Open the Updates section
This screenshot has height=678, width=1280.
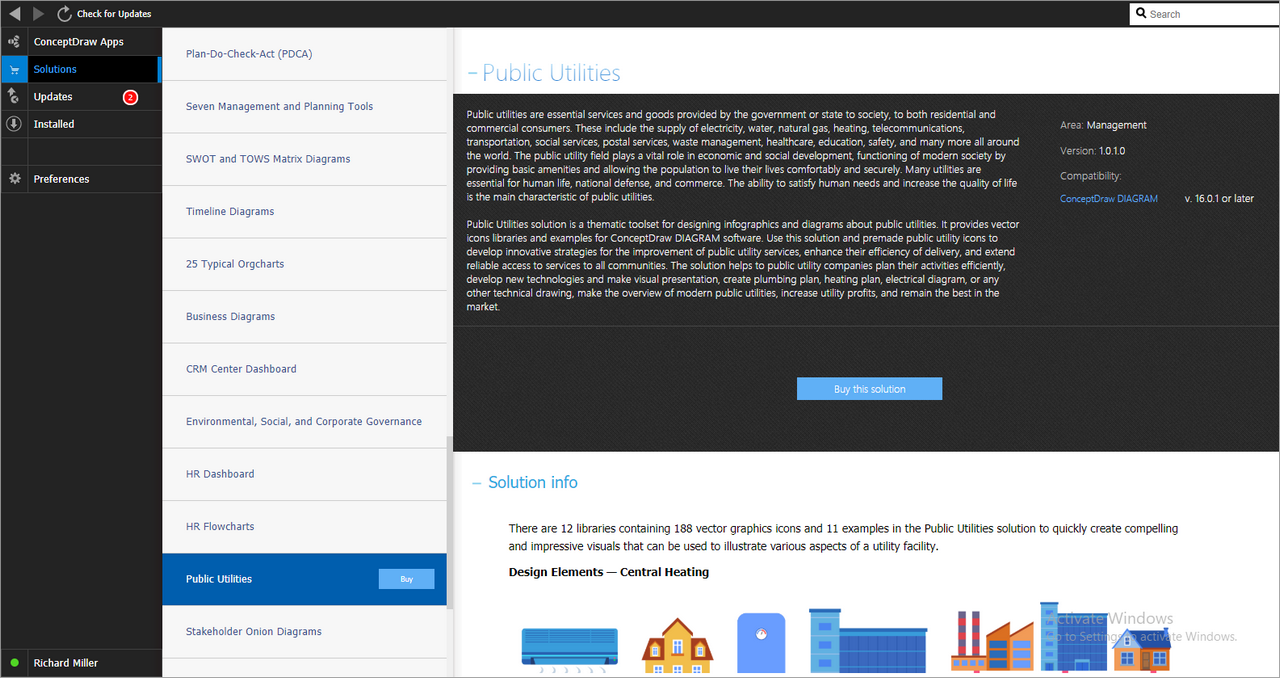(x=80, y=97)
